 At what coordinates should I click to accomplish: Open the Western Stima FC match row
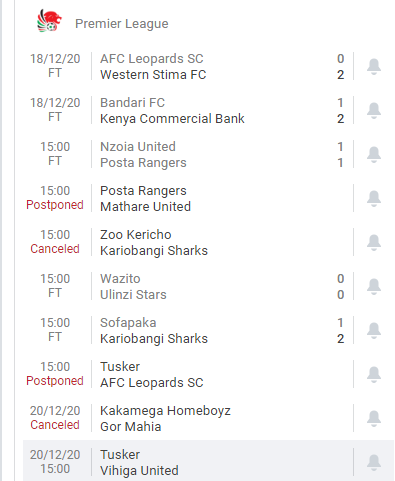(208, 66)
